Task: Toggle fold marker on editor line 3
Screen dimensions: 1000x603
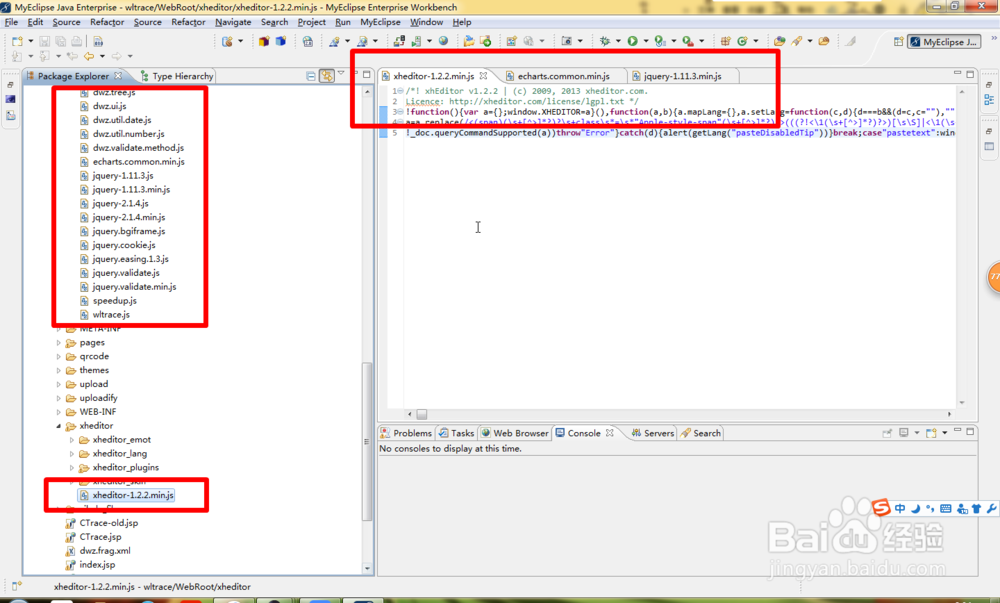Action: 401,112
